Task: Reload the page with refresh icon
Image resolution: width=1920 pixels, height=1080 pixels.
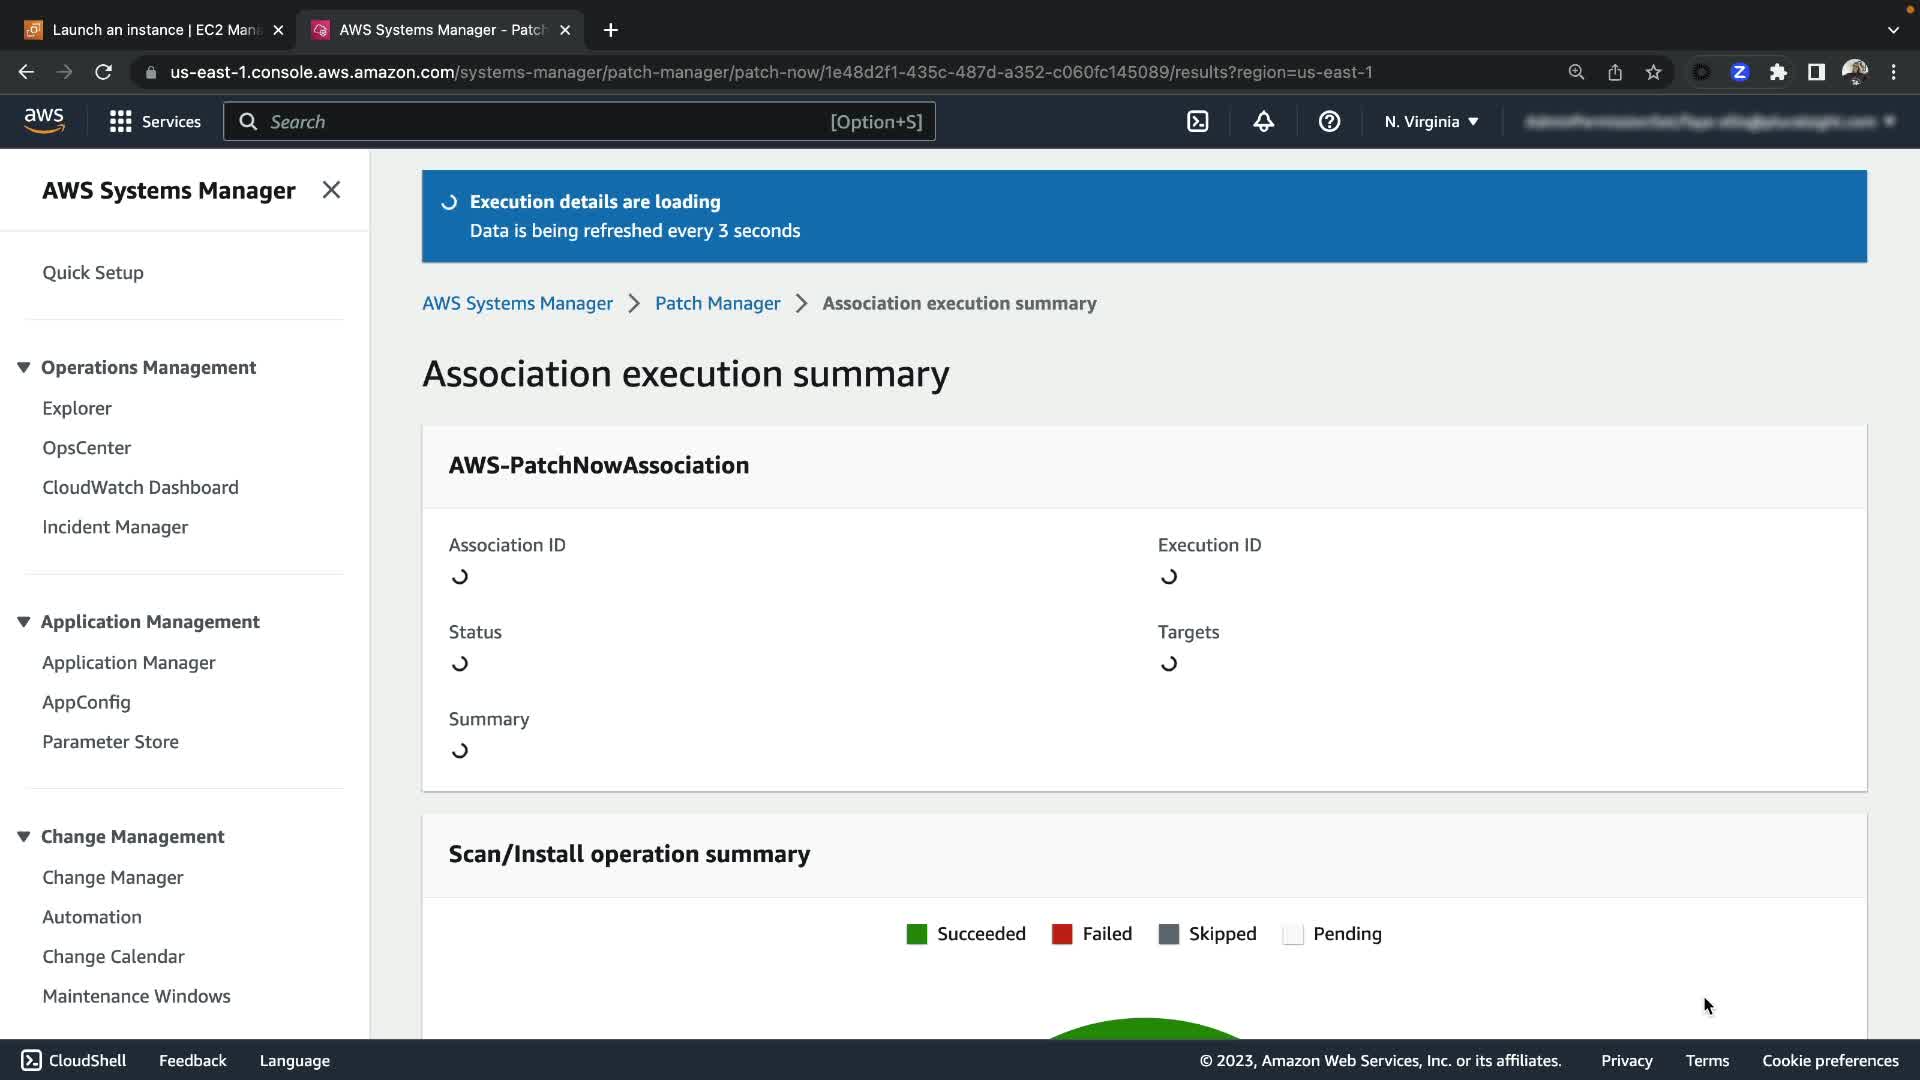Action: 103,72
